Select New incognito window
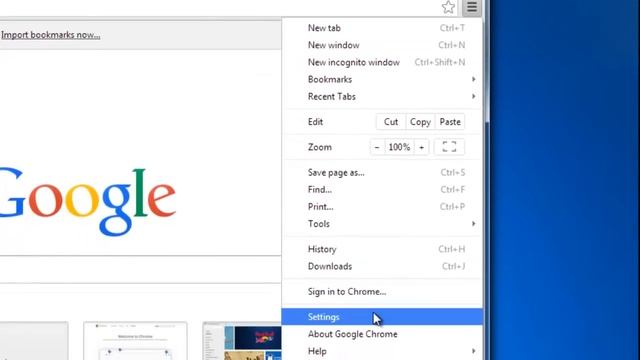Screen dimensions: 640x360 382,62
